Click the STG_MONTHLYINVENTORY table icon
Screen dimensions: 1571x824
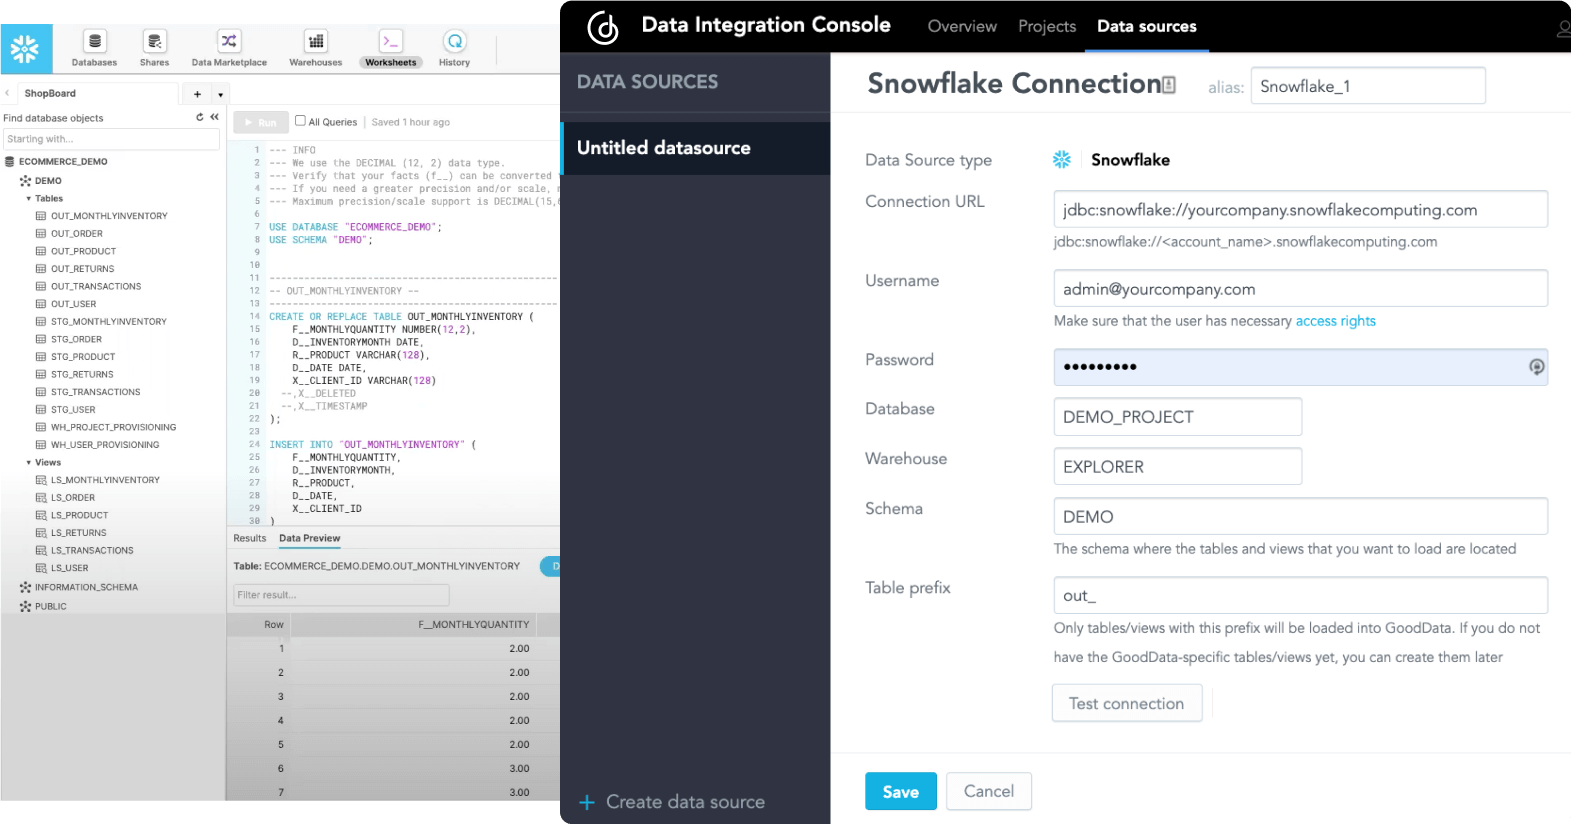[41, 321]
